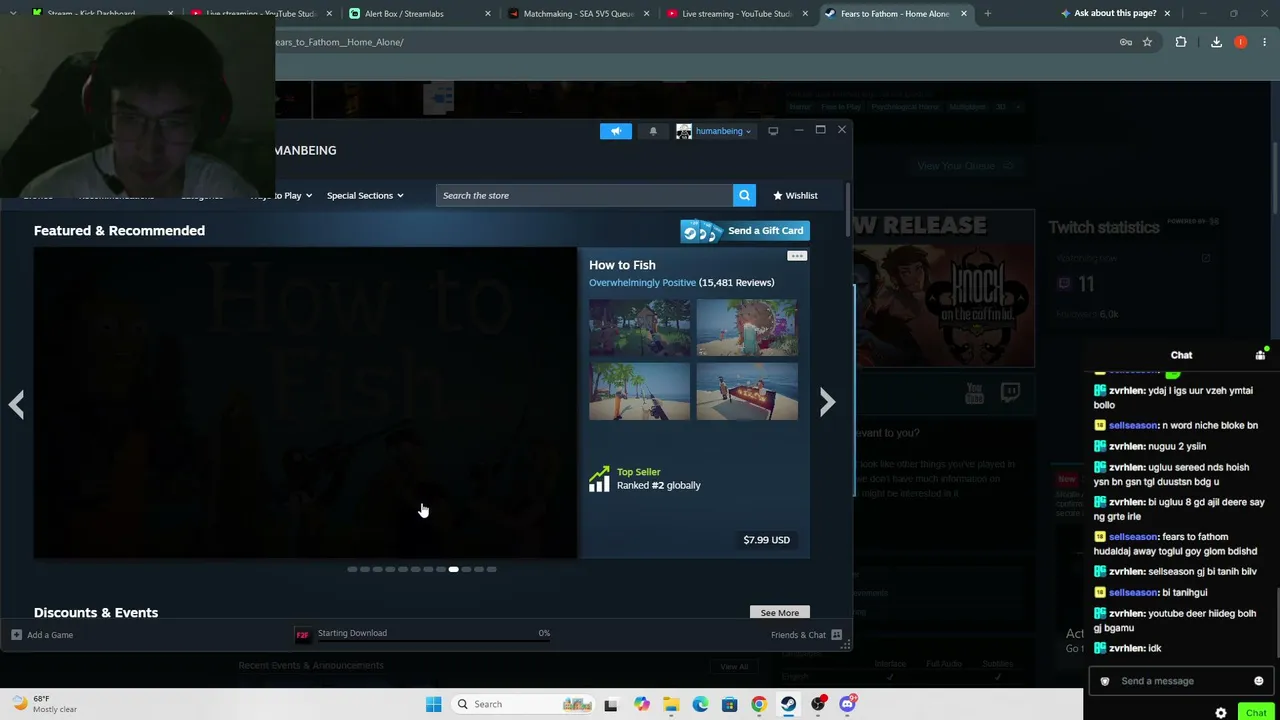Click the store search magnifier button
The height and width of the screenshot is (720, 1280).
click(744, 195)
